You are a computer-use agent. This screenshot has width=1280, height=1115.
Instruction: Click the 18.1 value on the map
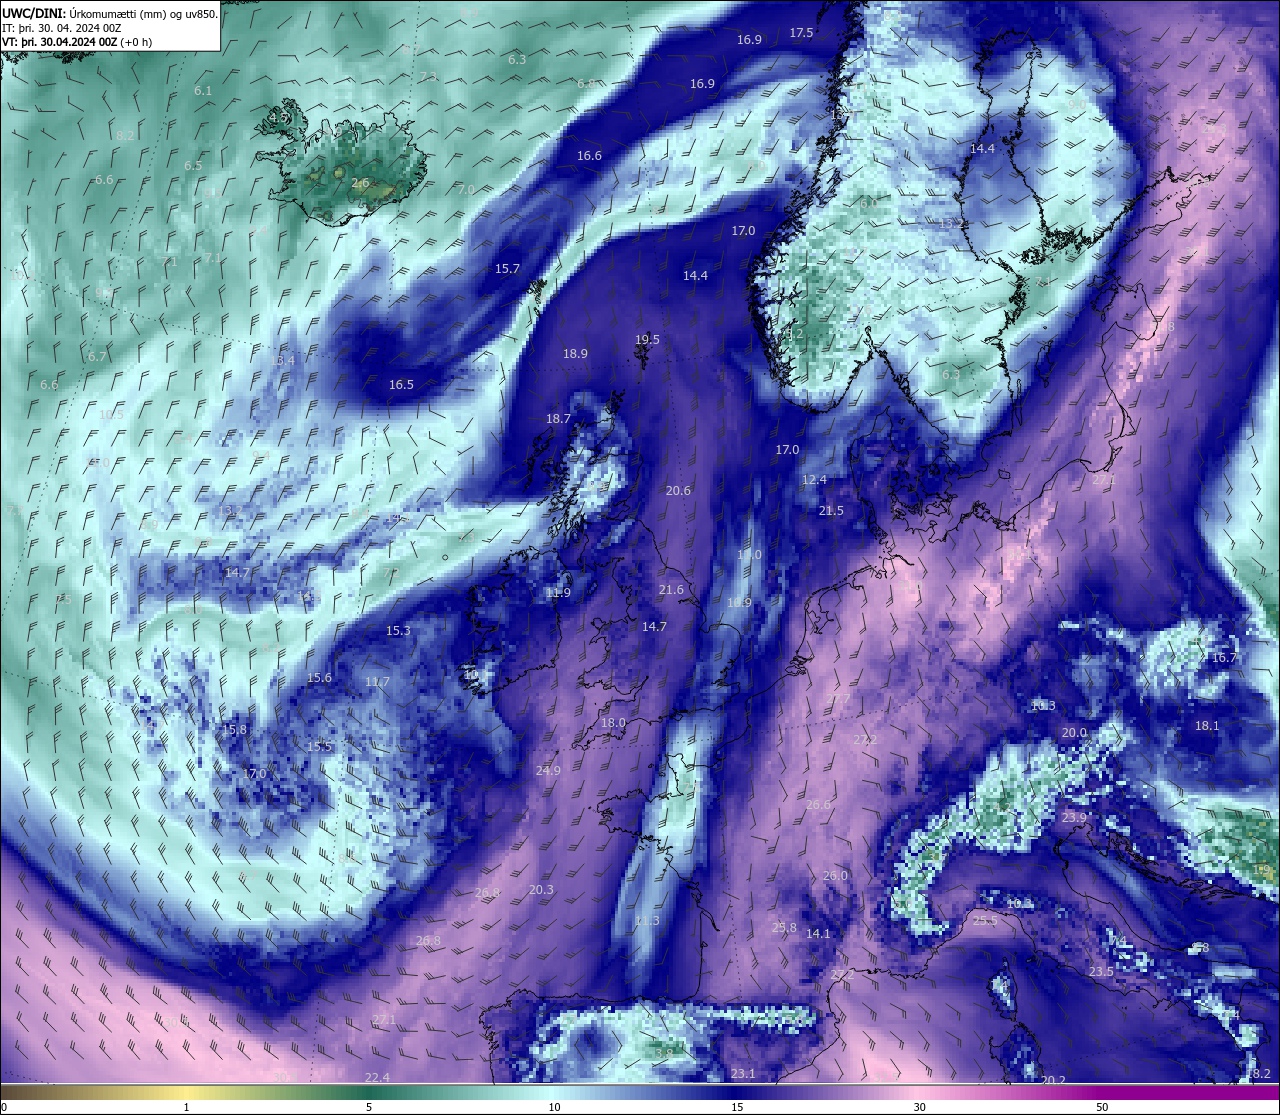point(1207,726)
